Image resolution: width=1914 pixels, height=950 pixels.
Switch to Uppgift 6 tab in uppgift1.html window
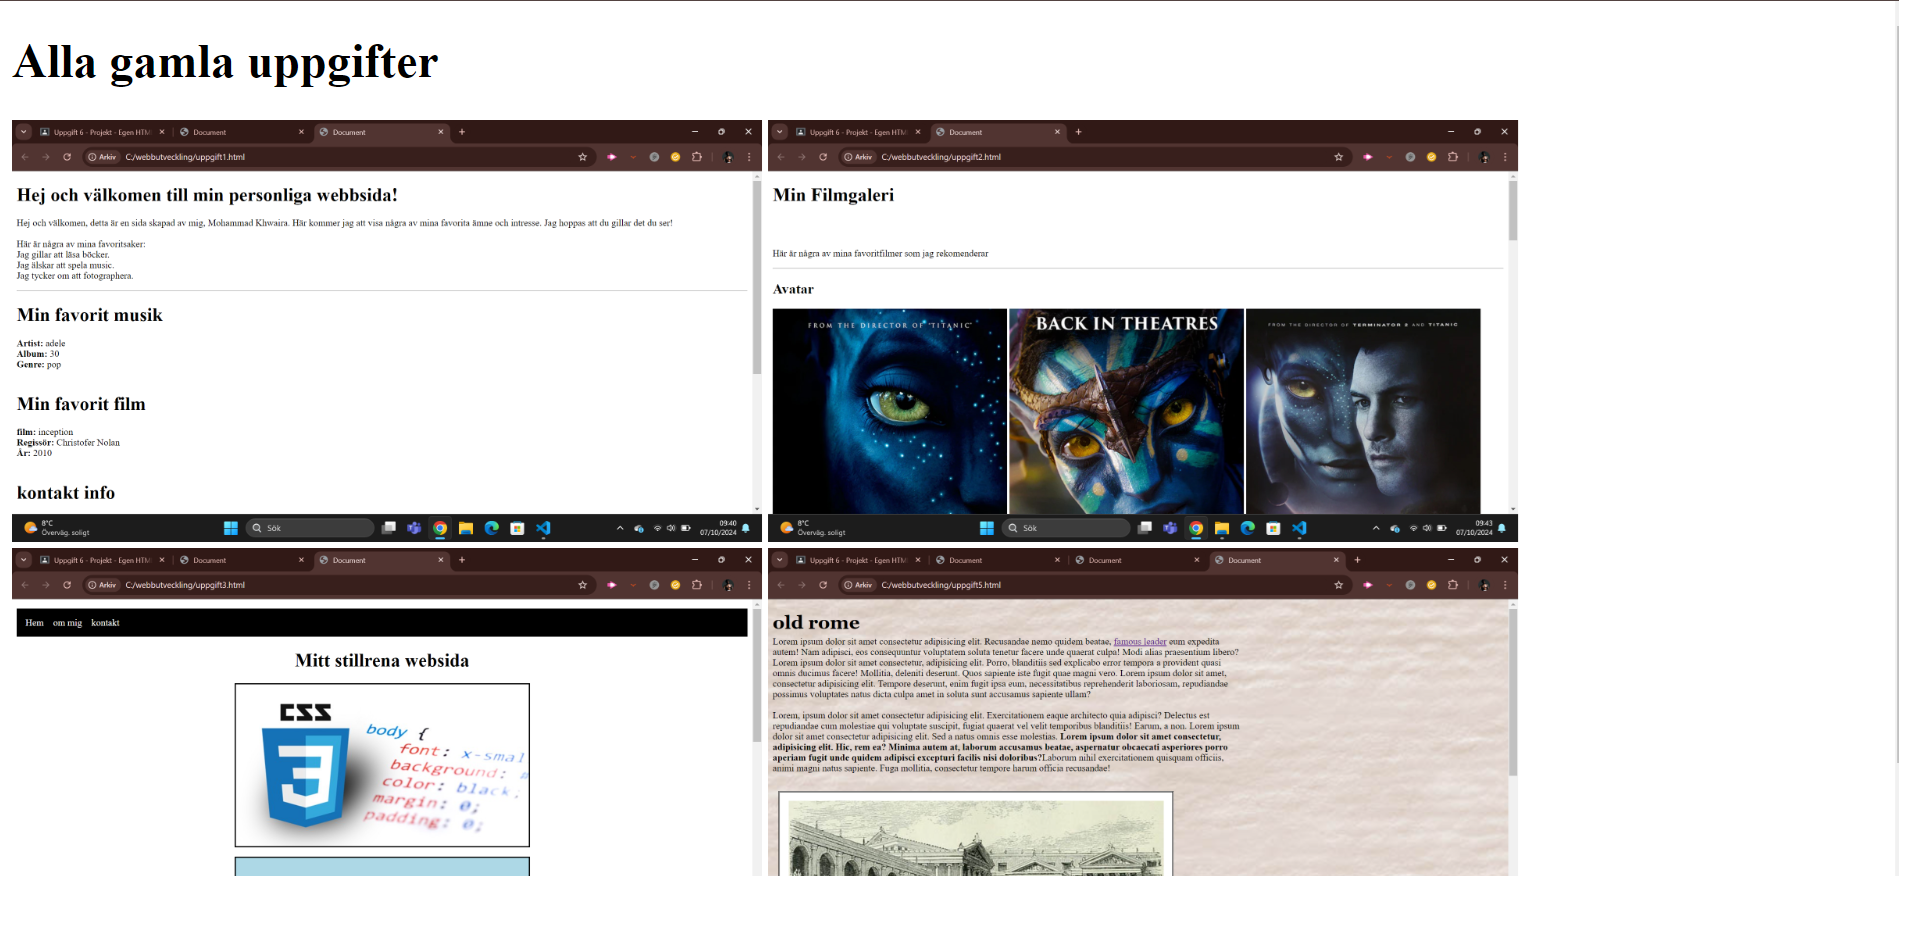pos(102,132)
